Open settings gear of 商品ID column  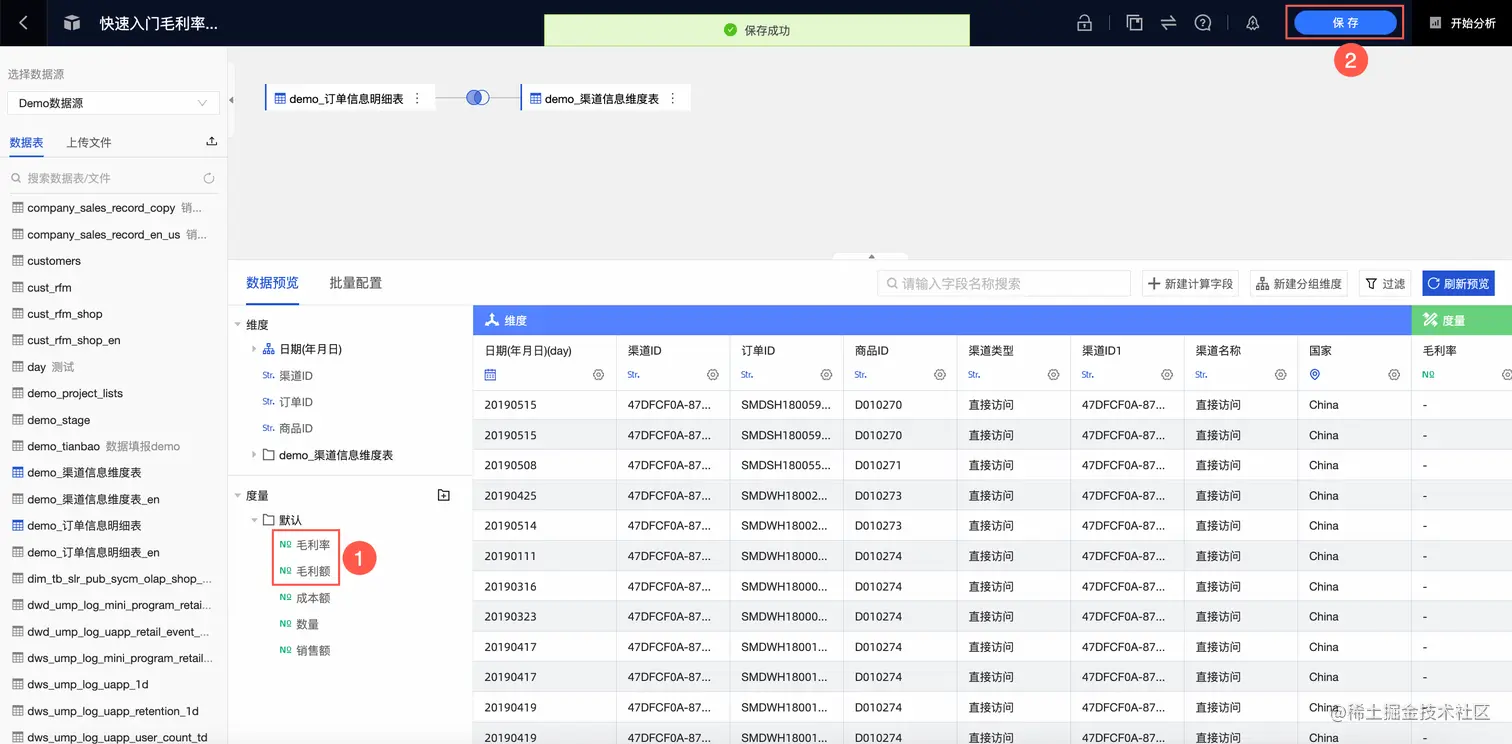pyautogui.click(x=939, y=374)
